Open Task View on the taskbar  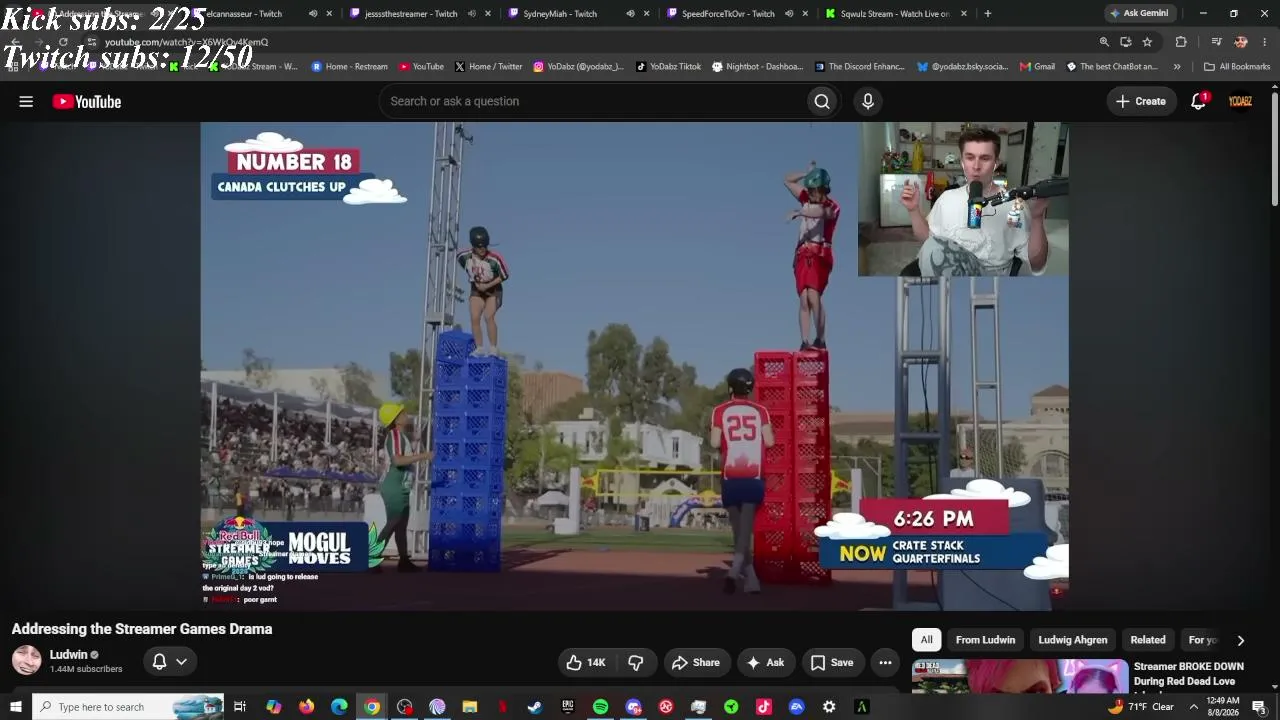[240, 707]
